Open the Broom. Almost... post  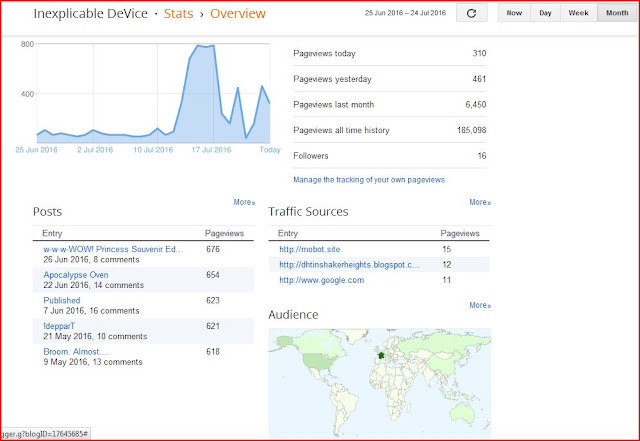75,352
